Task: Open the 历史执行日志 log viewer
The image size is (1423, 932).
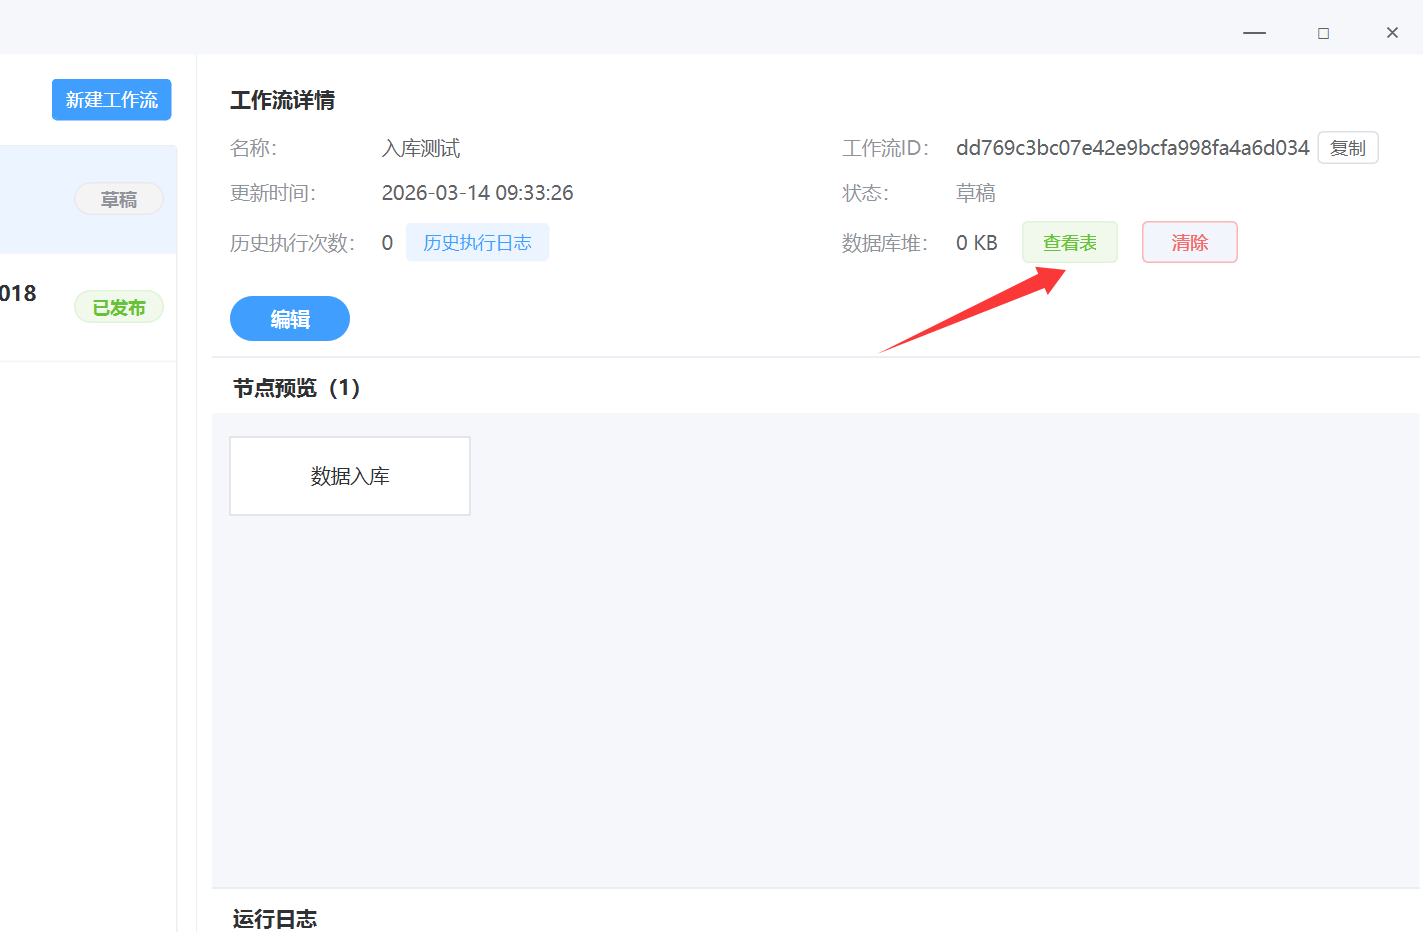Action: pos(477,243)
